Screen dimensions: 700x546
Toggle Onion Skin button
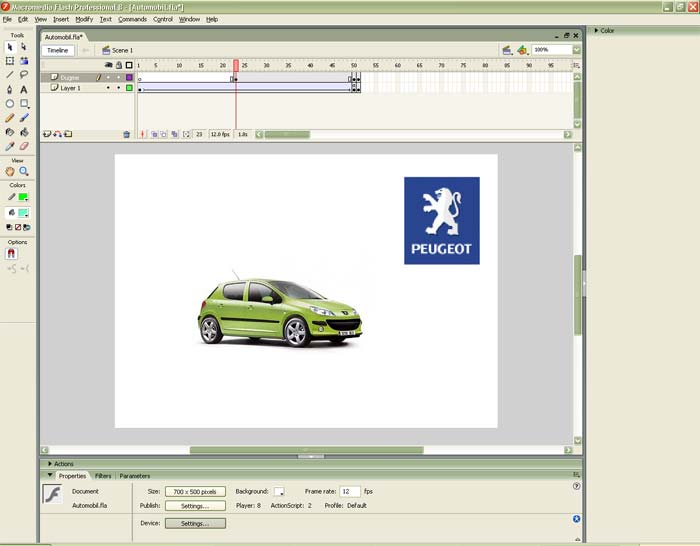[154, 134]
